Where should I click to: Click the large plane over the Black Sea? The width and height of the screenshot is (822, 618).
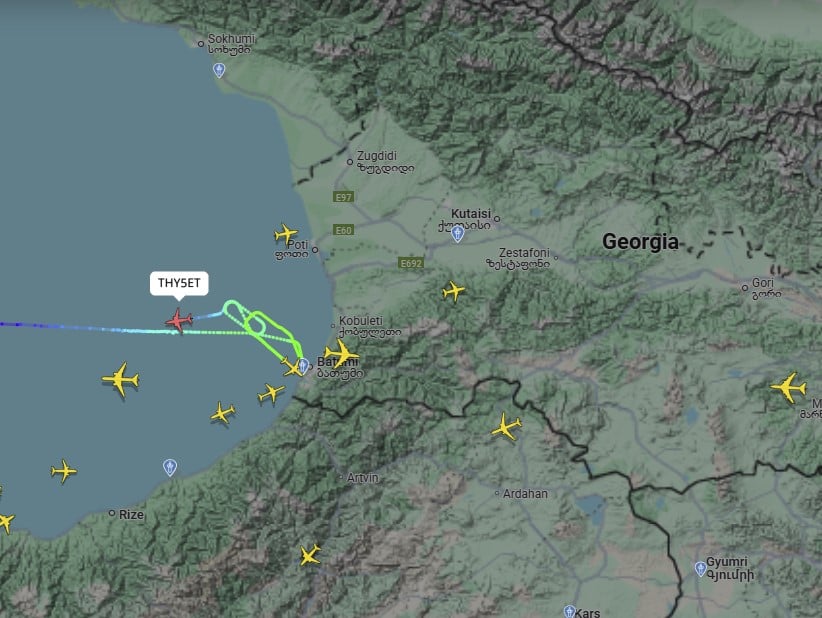point(121,379)
